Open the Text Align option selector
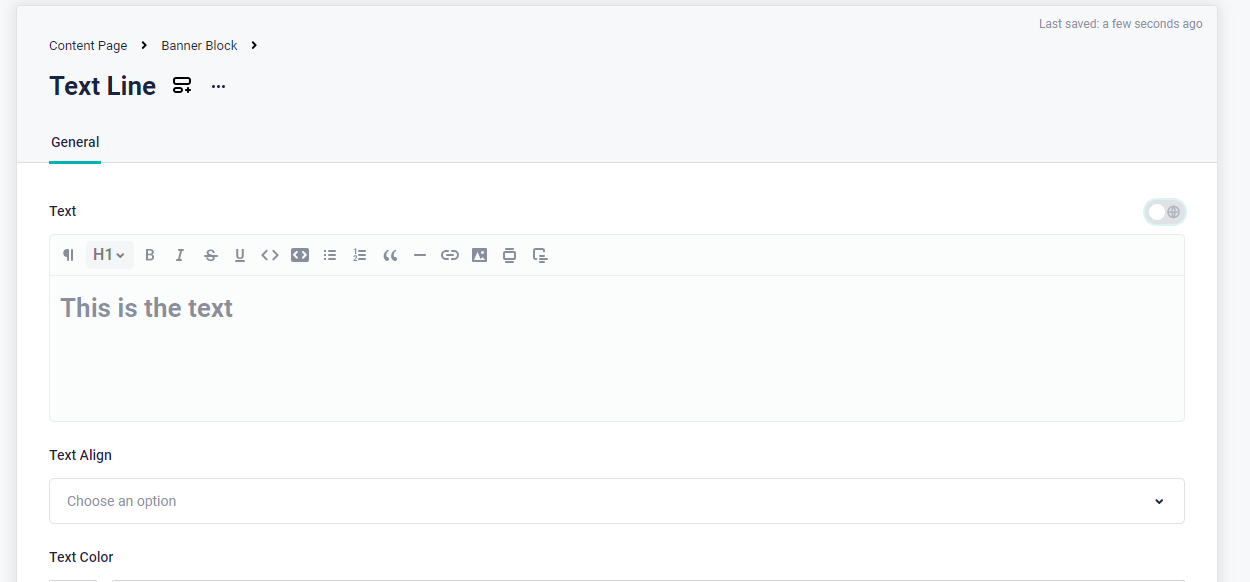The width and height of the screenshot is (1250, 582). click(616, 500)
